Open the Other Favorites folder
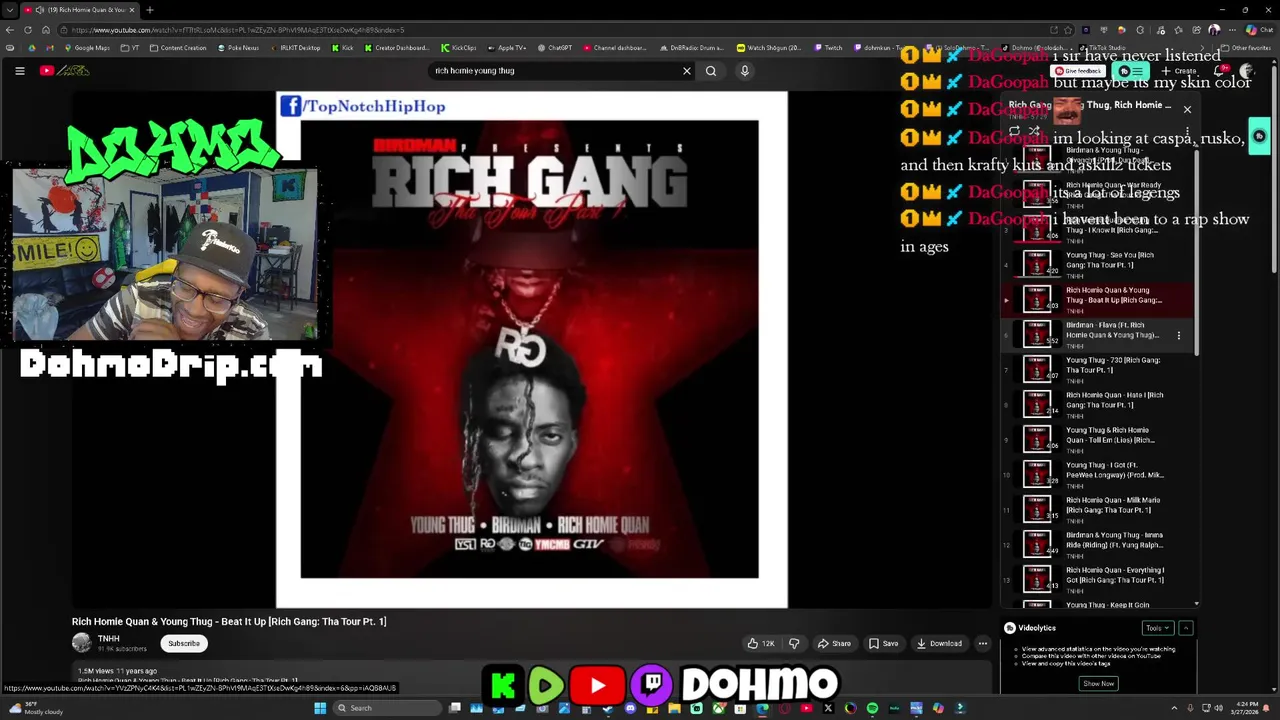The width and height of the screenshot is (1280, 720). 1245,48
